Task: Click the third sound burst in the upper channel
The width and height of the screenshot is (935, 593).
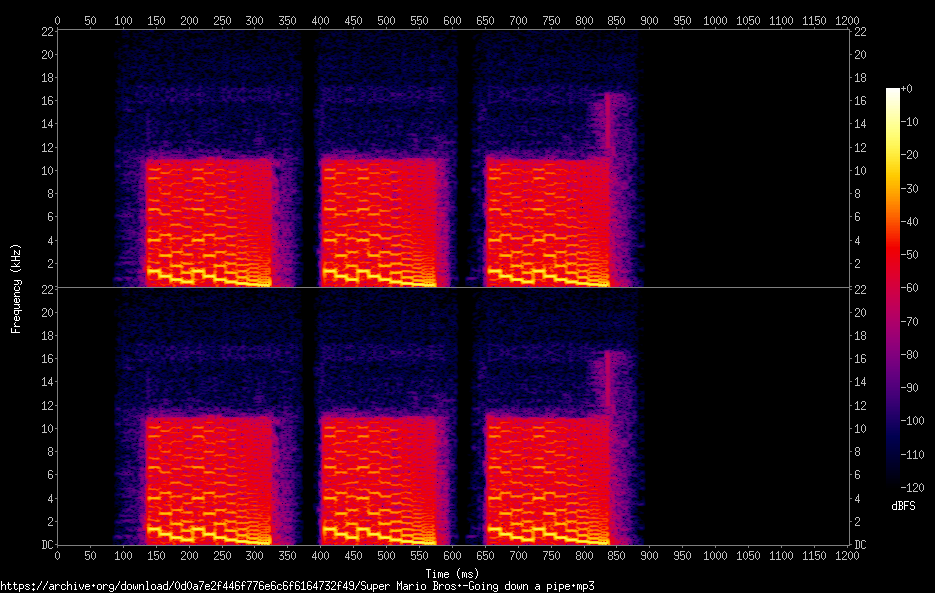Action: [x=547, y=220]
